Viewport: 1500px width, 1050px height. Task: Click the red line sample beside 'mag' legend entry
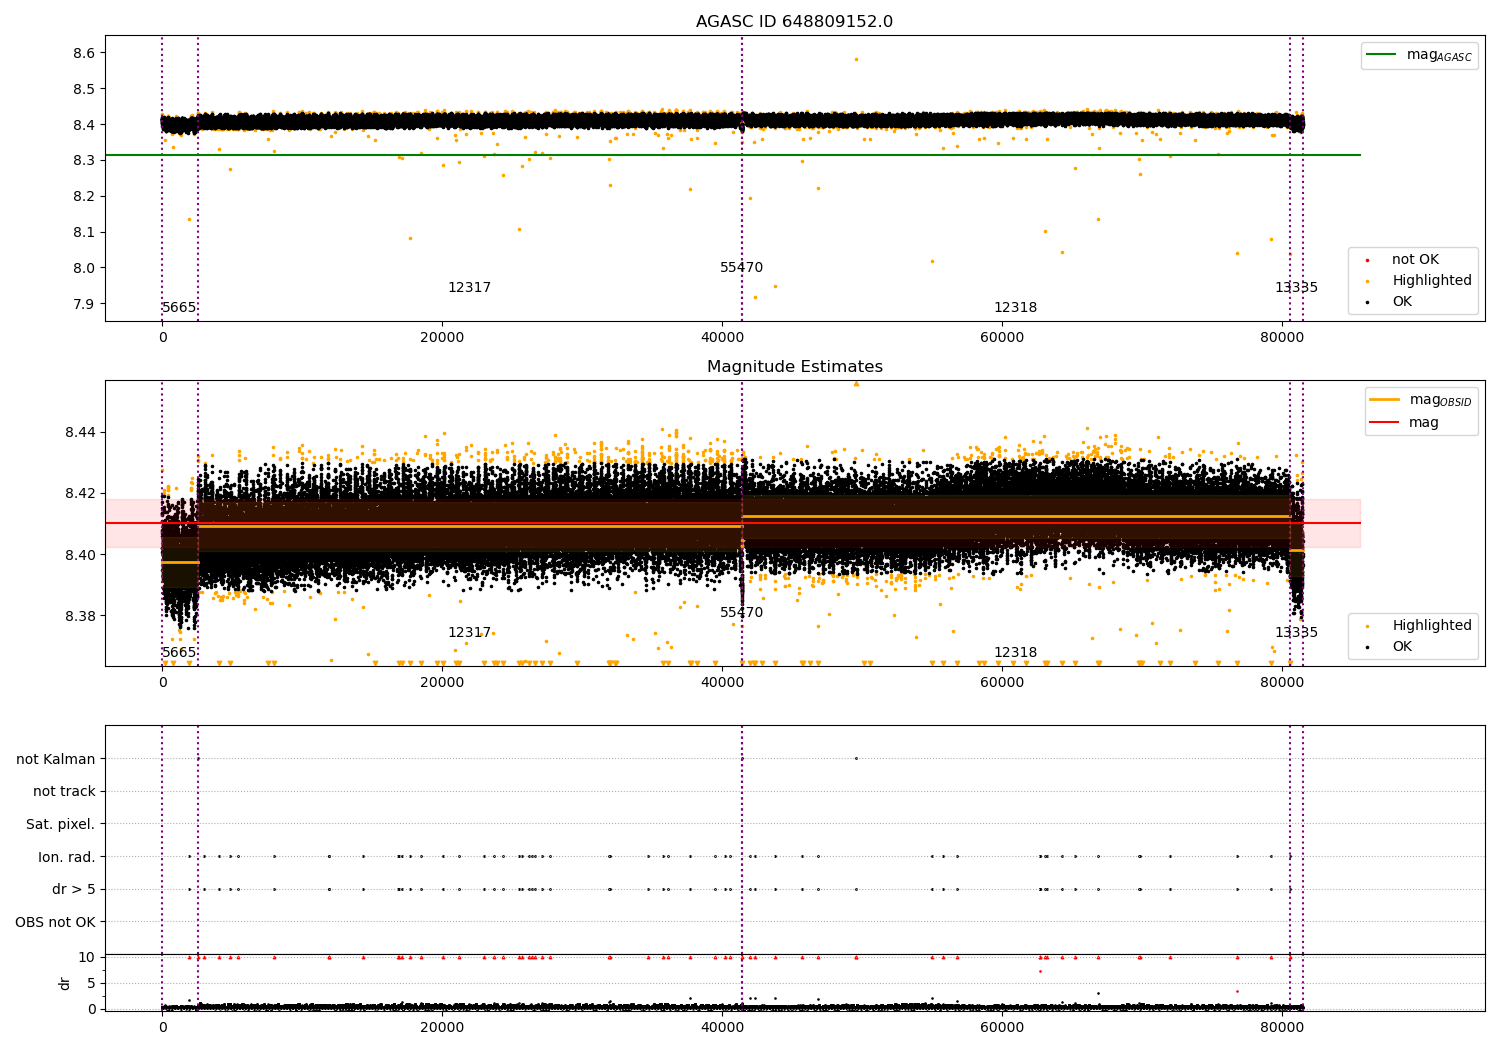1385,422
